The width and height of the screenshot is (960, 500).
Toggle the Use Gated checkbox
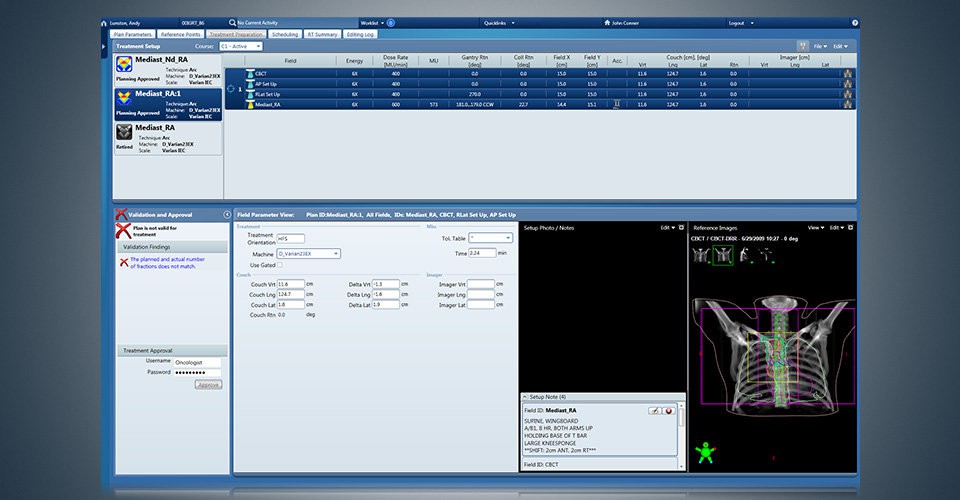pyautogui.click(x=280, y=265)
